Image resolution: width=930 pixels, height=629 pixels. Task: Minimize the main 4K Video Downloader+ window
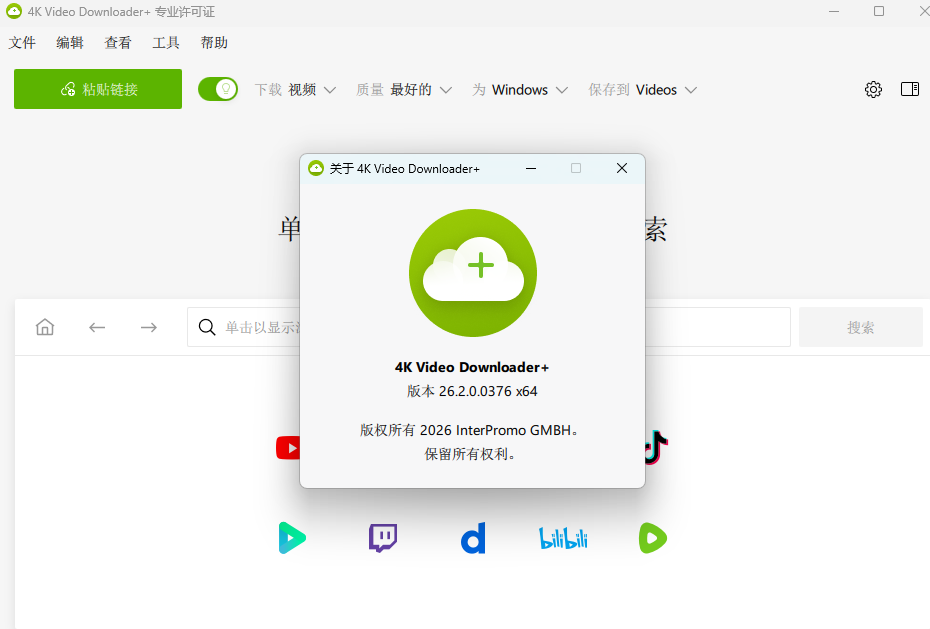[x=834, y=11]
